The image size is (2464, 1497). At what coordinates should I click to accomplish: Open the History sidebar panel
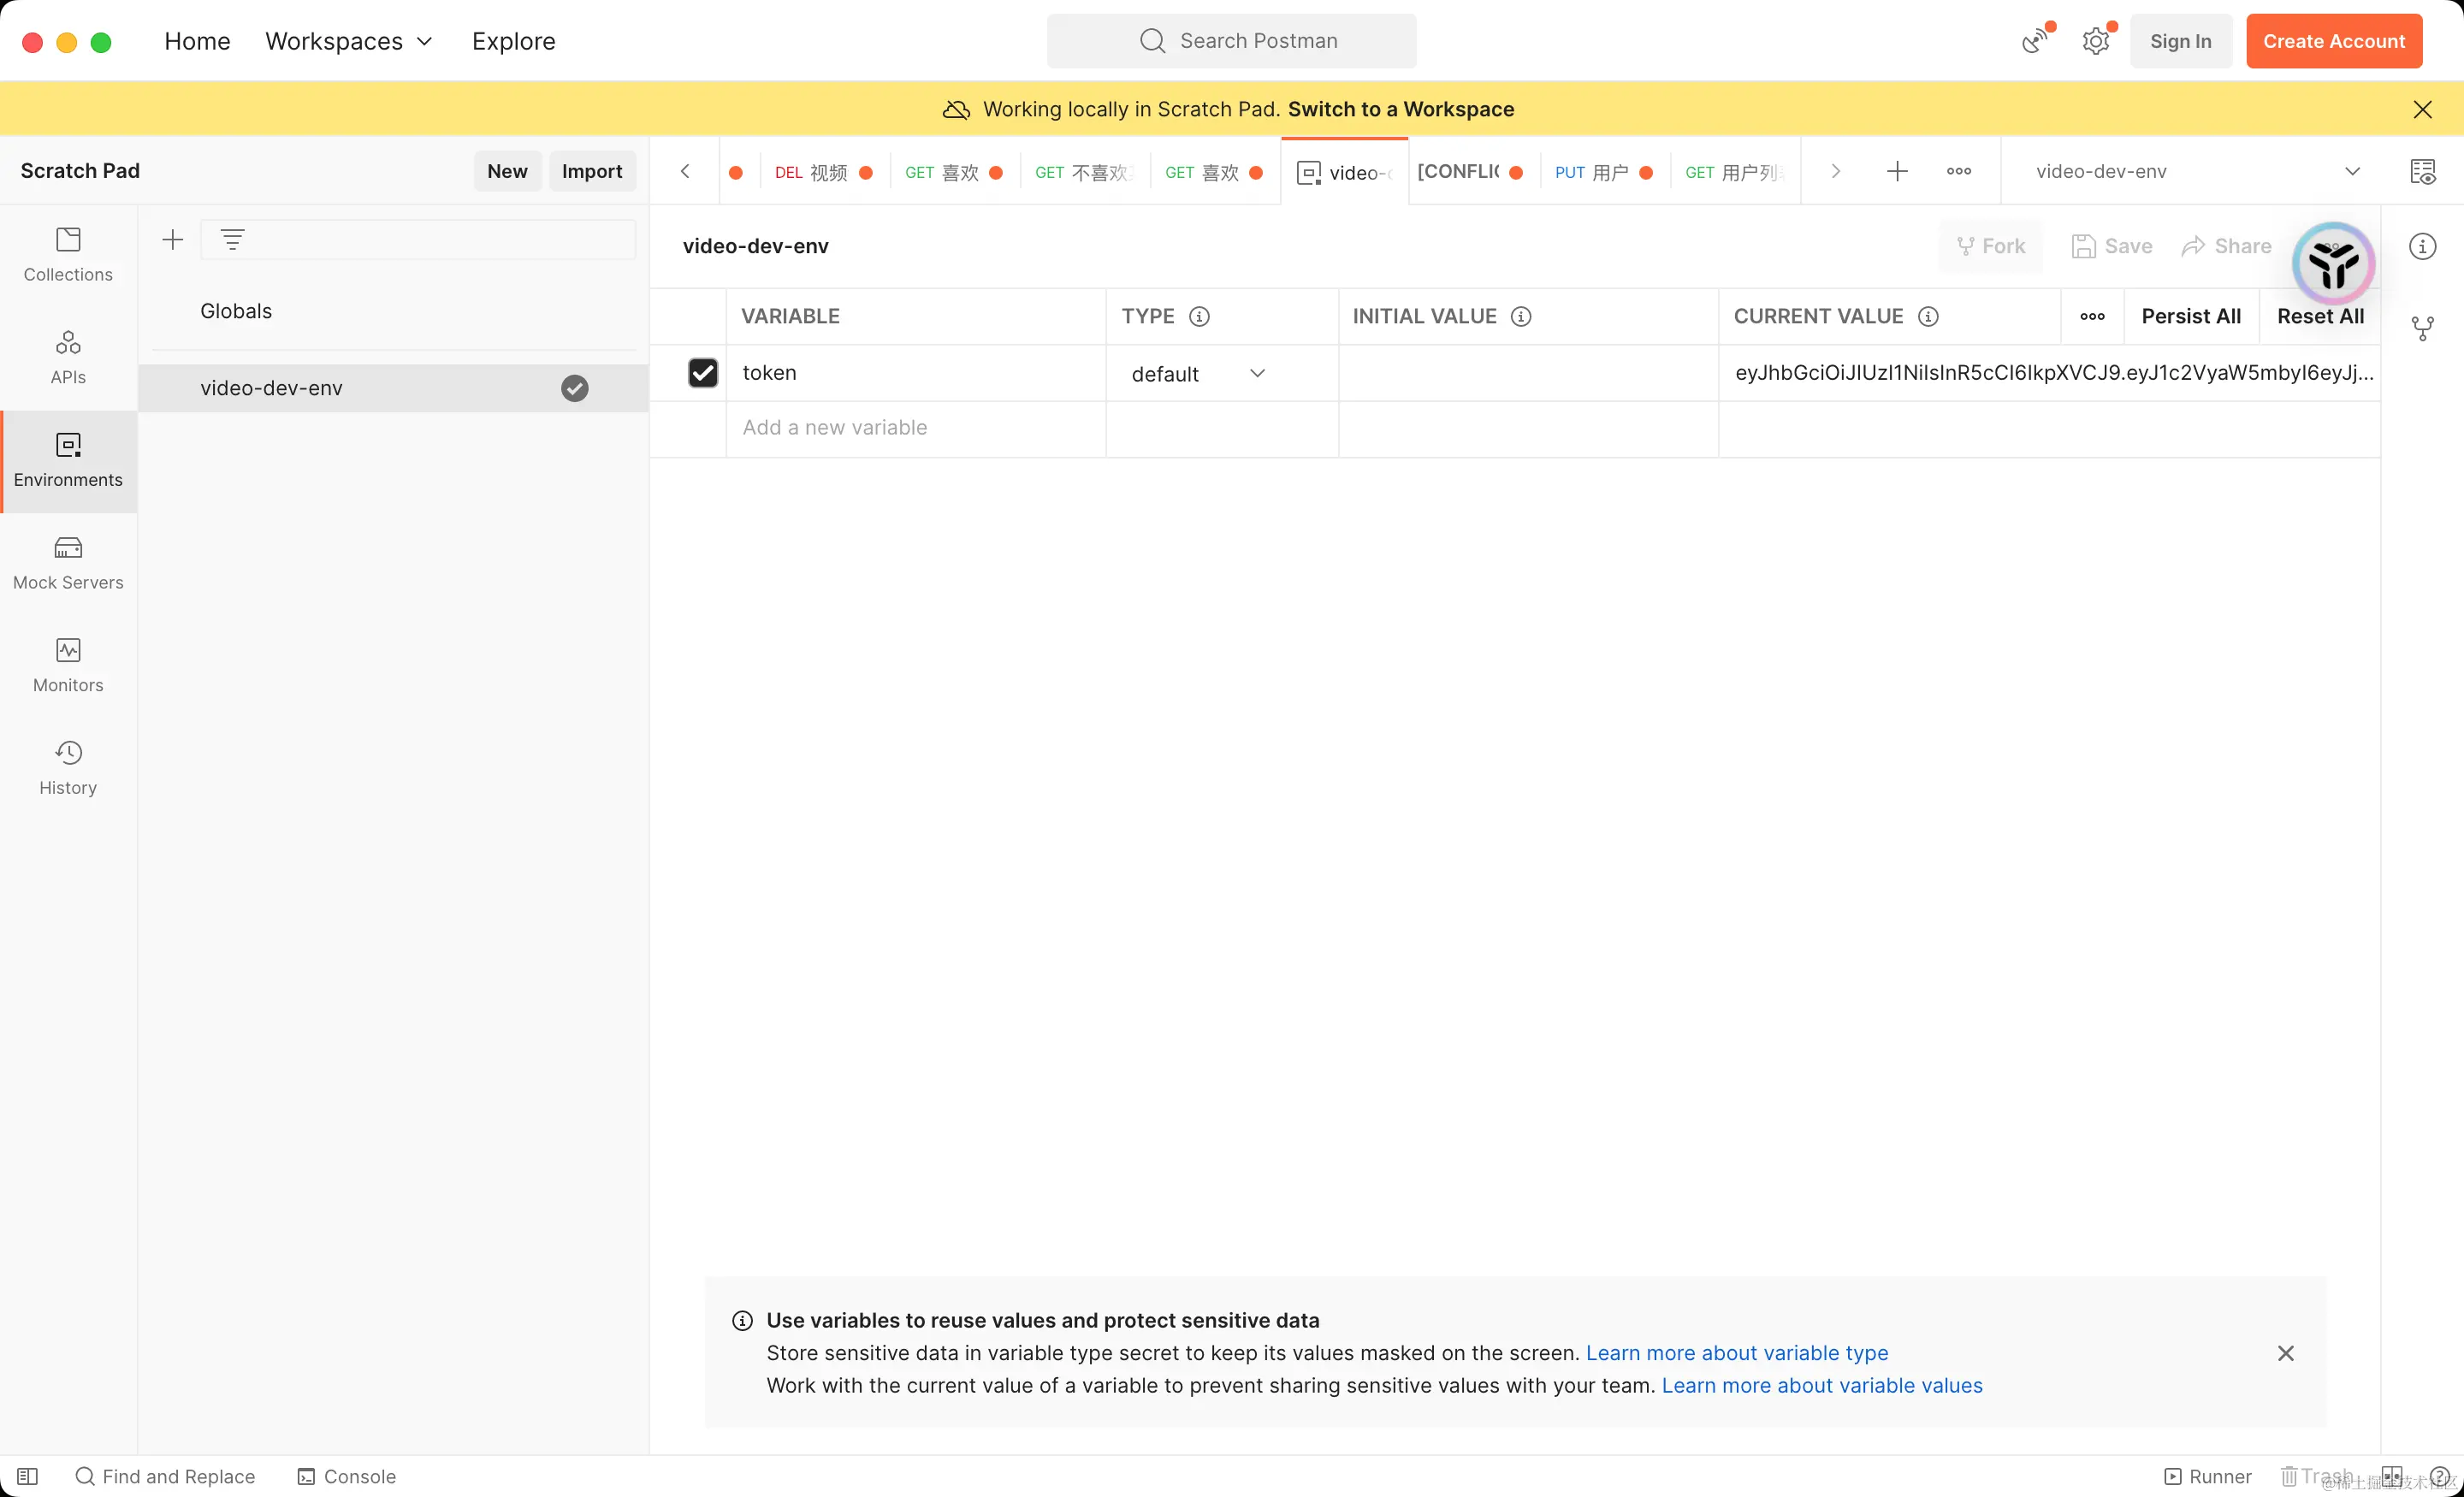point(68,768)
